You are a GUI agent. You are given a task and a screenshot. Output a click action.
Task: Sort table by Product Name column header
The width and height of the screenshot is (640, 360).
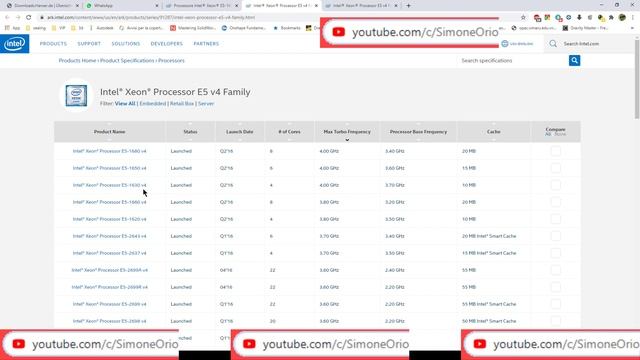click(x=109, y=132)
